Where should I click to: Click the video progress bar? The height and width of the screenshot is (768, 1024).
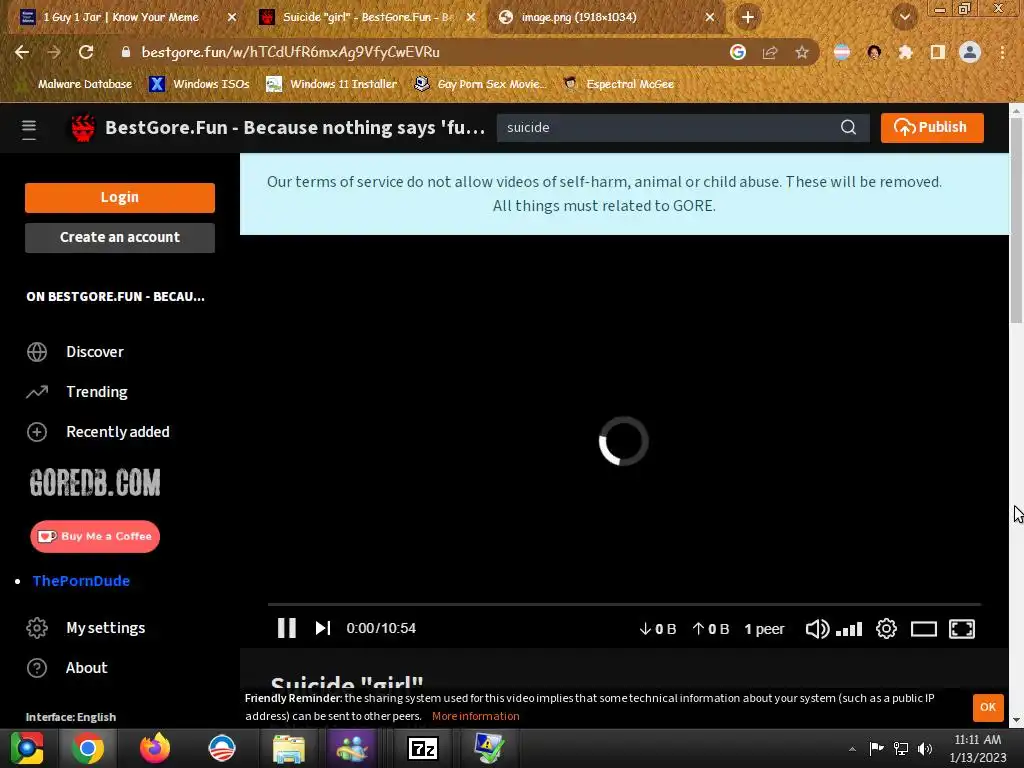624,605
